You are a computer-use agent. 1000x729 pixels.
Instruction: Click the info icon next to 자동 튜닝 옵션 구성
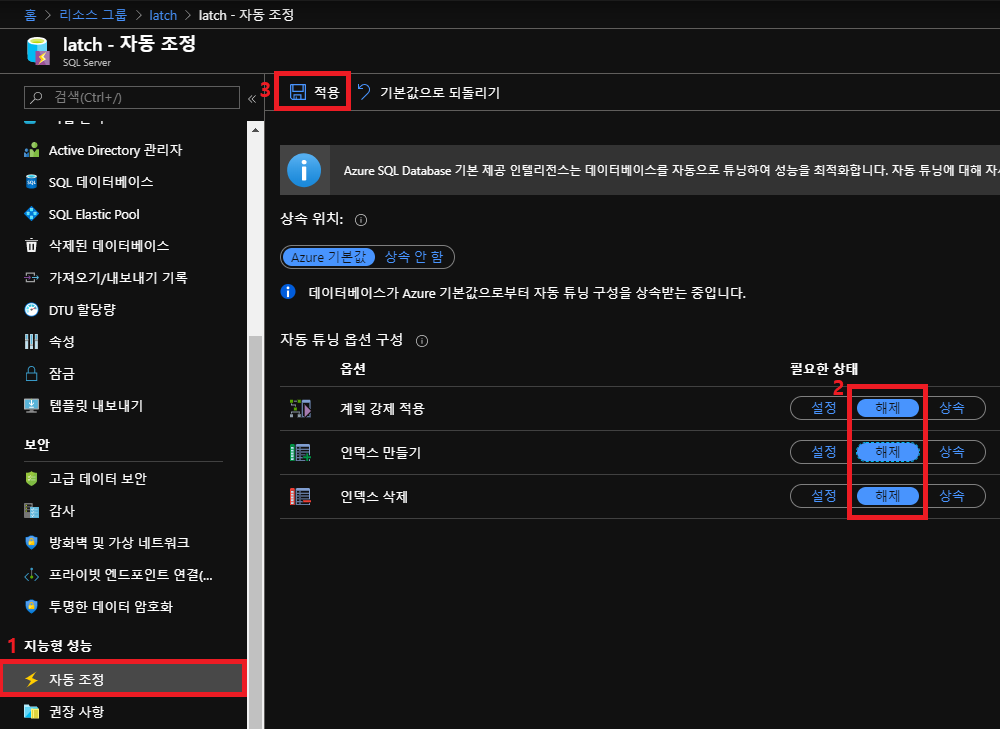422,341
